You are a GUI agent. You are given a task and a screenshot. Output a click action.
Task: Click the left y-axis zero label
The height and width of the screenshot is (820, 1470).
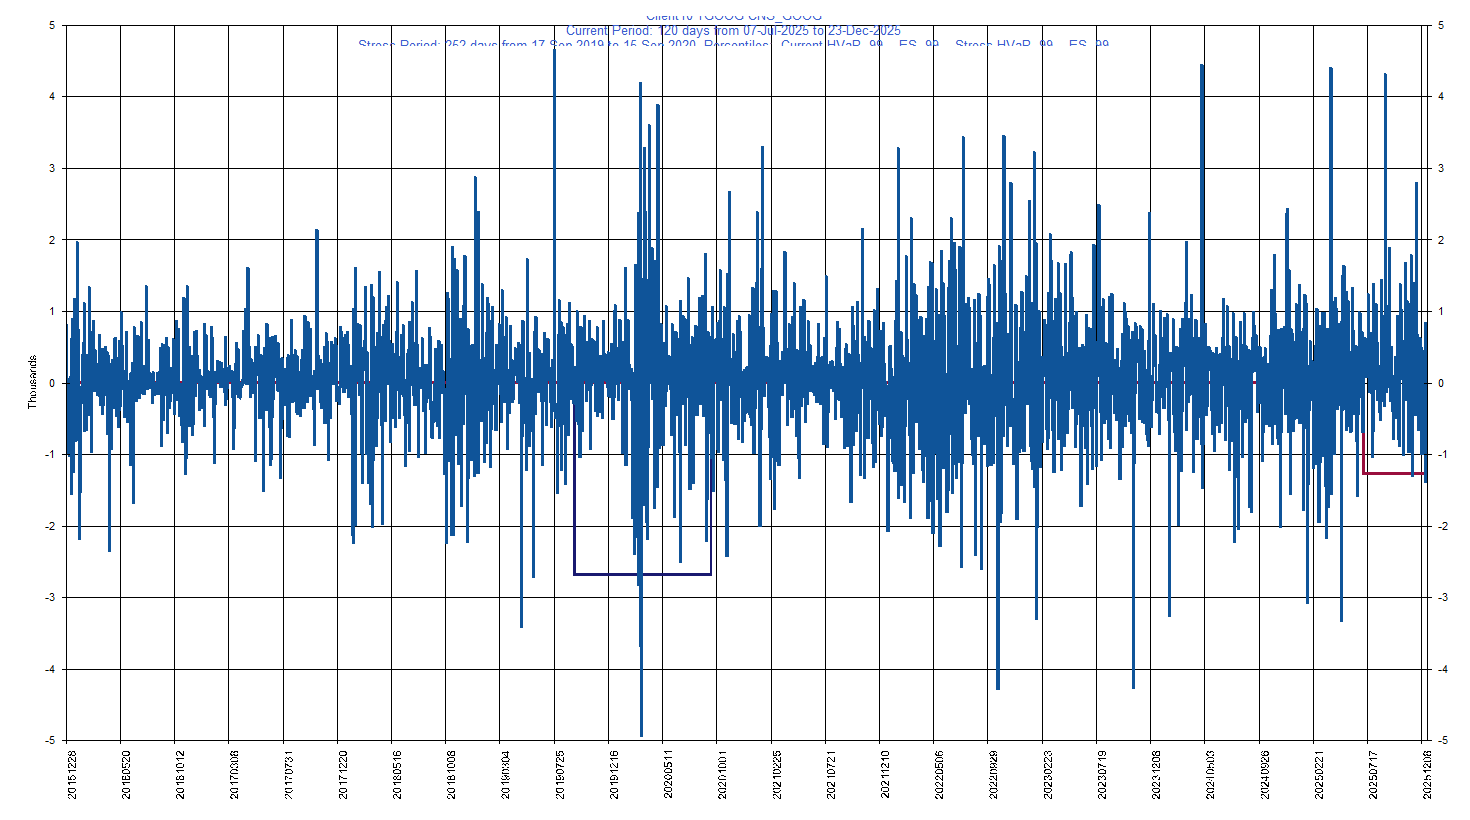coord(52,383)
